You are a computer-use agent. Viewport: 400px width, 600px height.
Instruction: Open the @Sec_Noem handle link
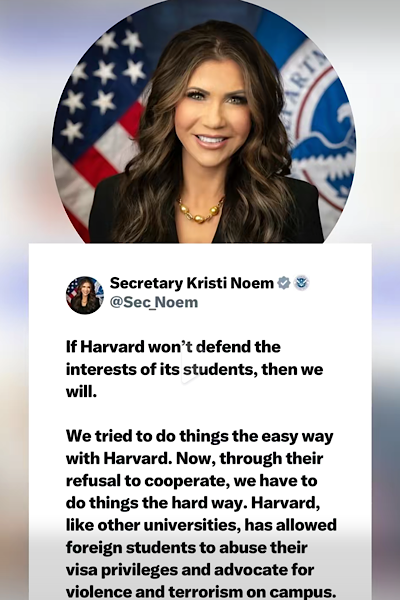[154, 302]
